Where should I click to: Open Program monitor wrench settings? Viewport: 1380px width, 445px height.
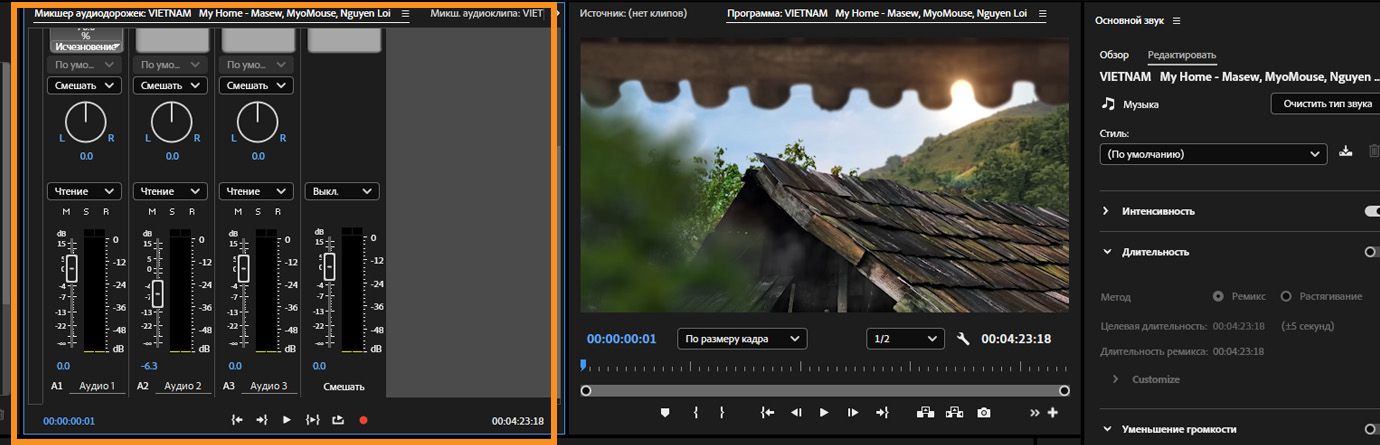pos(963,339)
